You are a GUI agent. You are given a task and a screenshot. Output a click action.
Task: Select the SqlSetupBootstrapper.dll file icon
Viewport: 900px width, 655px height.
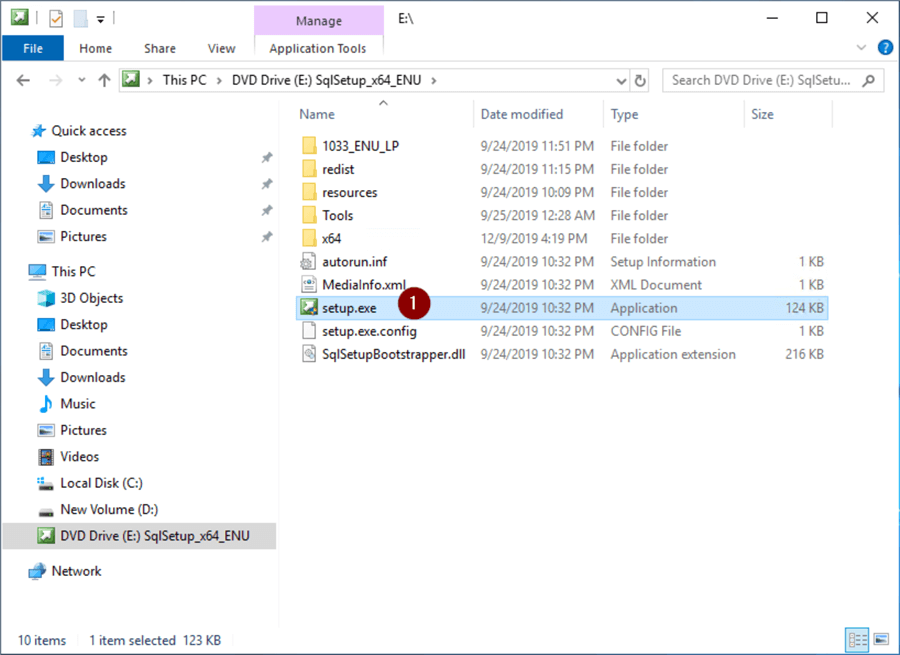coord(309,354)
